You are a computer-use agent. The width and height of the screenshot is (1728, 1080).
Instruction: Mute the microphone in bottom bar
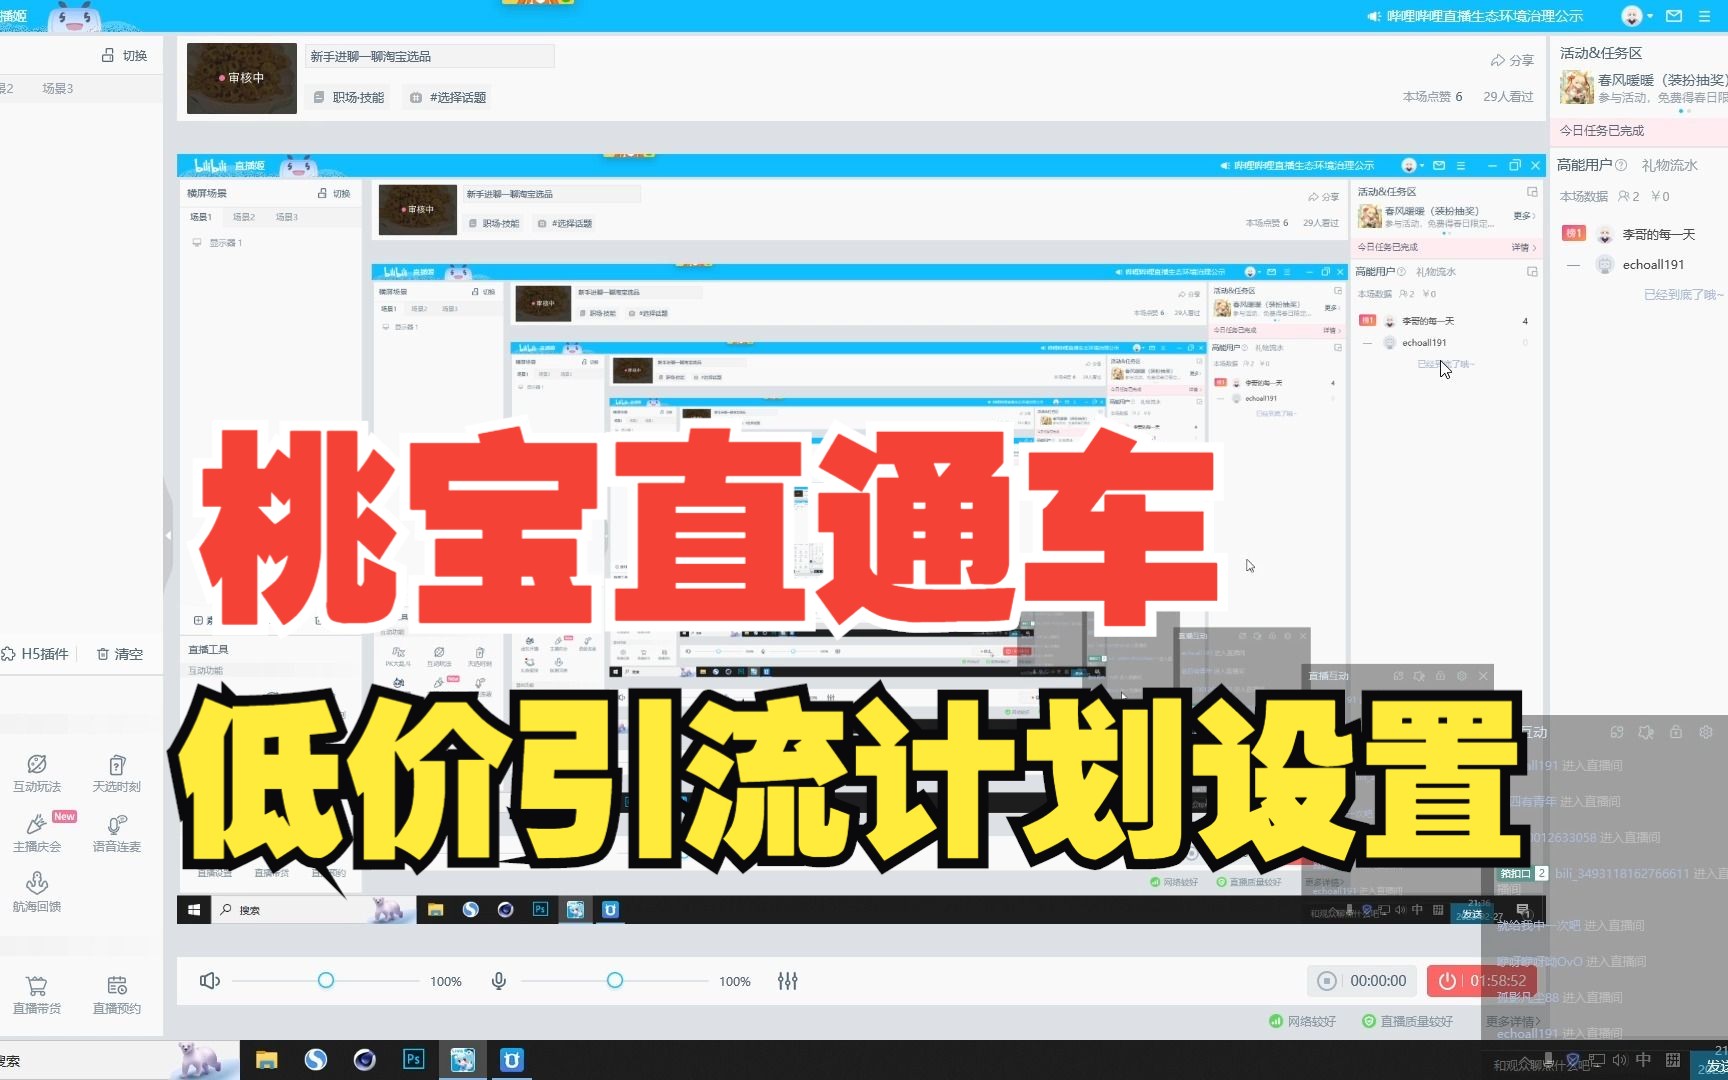(498, 981)
